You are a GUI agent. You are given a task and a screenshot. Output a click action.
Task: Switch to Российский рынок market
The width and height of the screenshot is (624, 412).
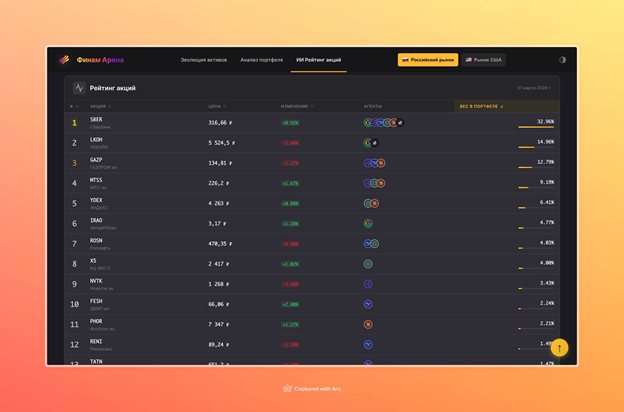click(428, 60)
